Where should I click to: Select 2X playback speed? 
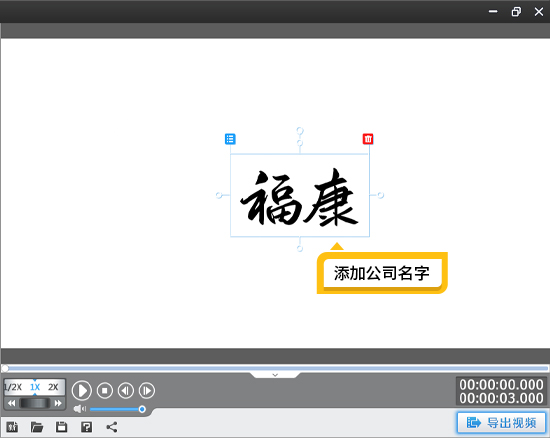click(x=53, y=387)
